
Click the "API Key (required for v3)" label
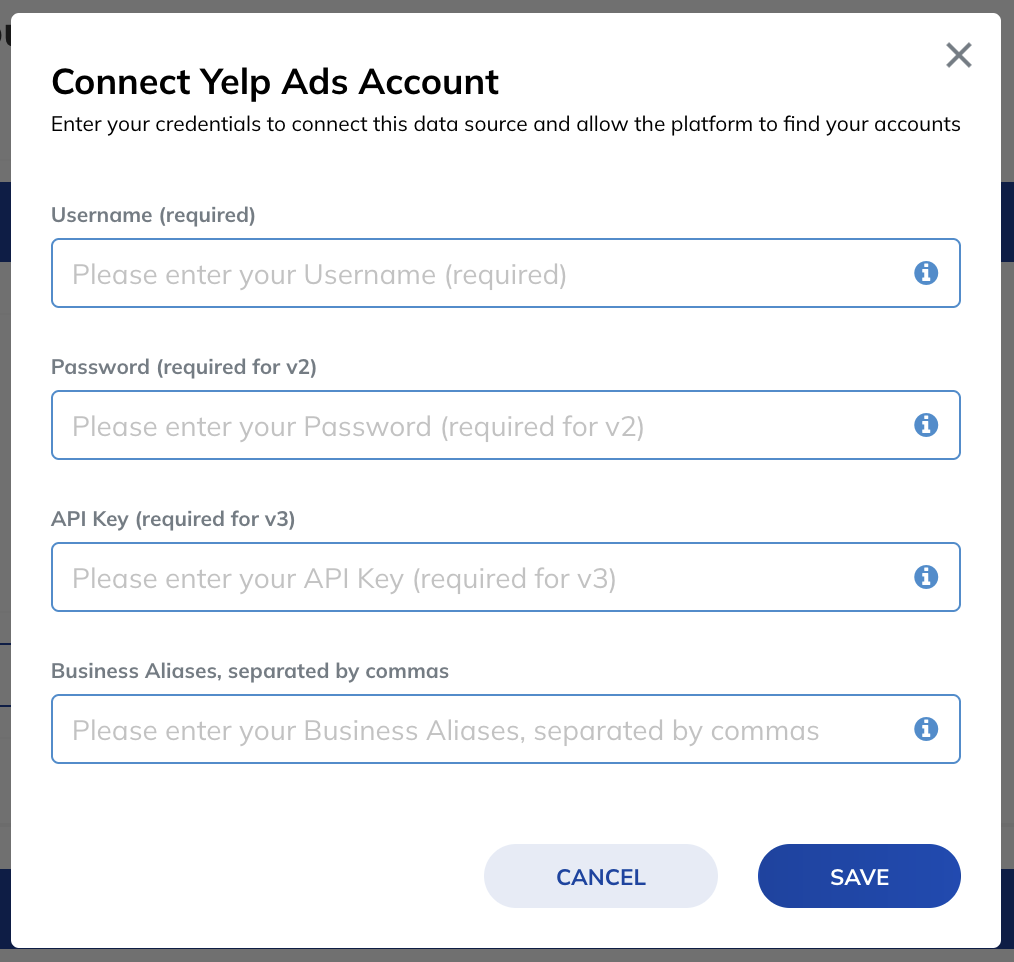point(173,518)
